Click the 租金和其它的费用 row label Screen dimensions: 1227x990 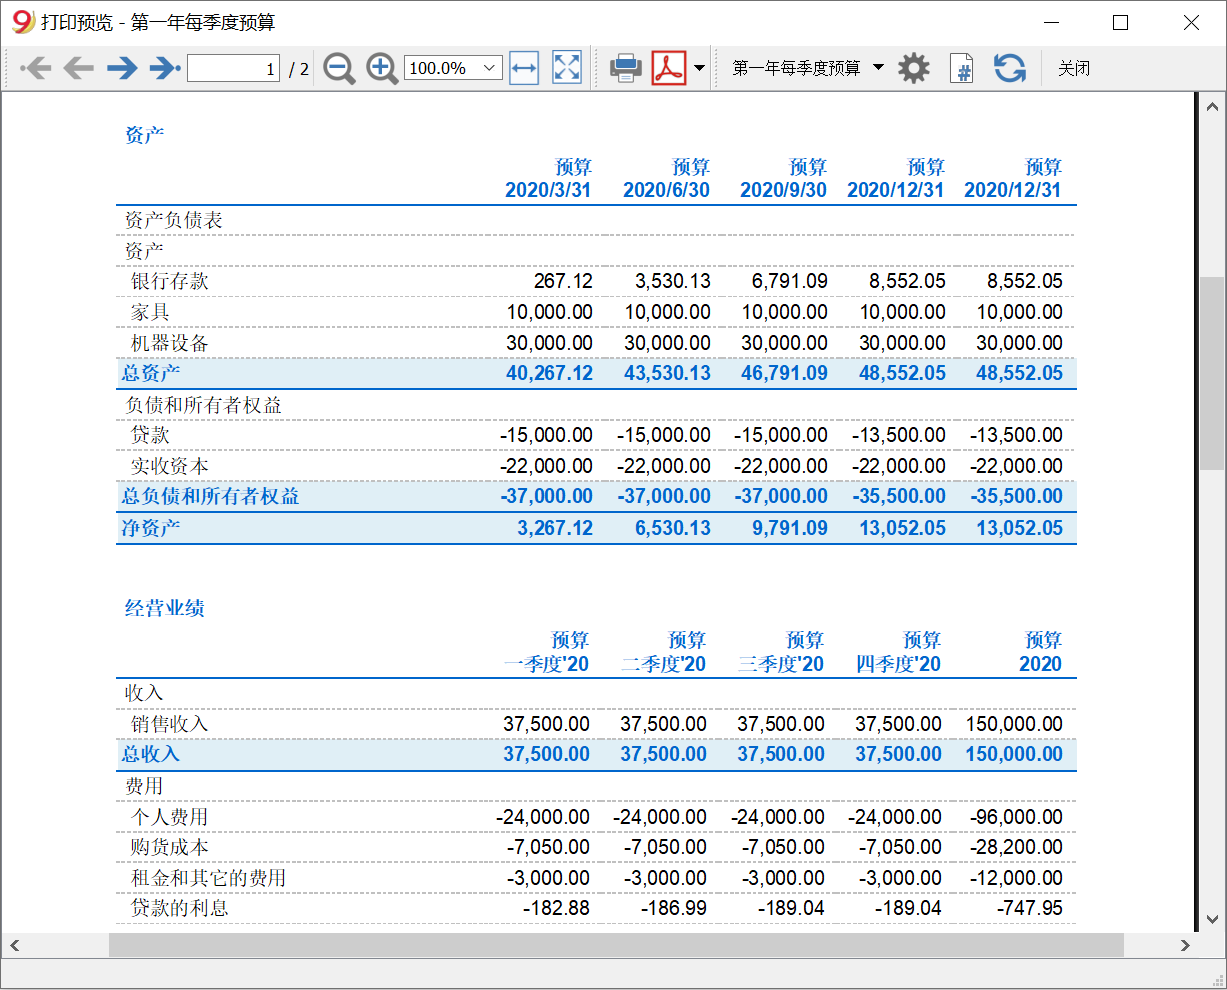tap(208, 878)
